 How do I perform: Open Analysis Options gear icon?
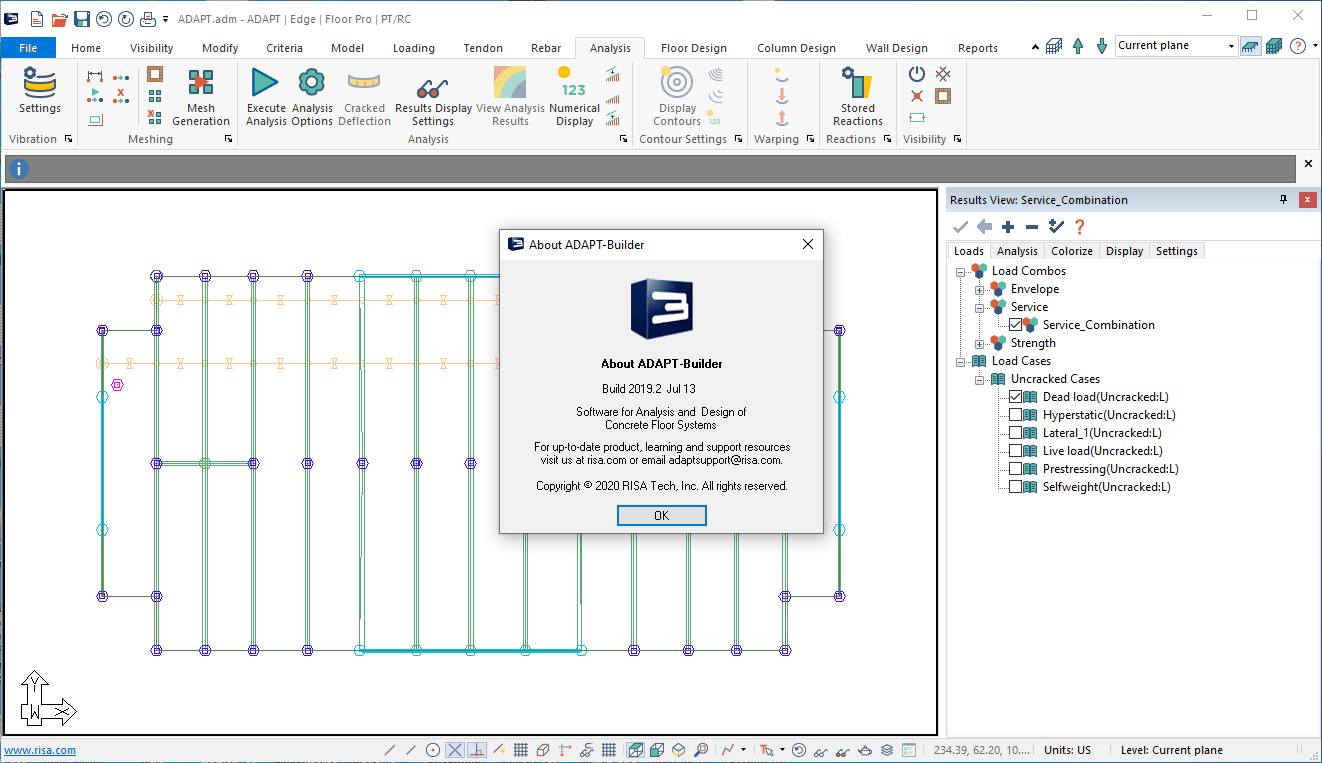312,83
